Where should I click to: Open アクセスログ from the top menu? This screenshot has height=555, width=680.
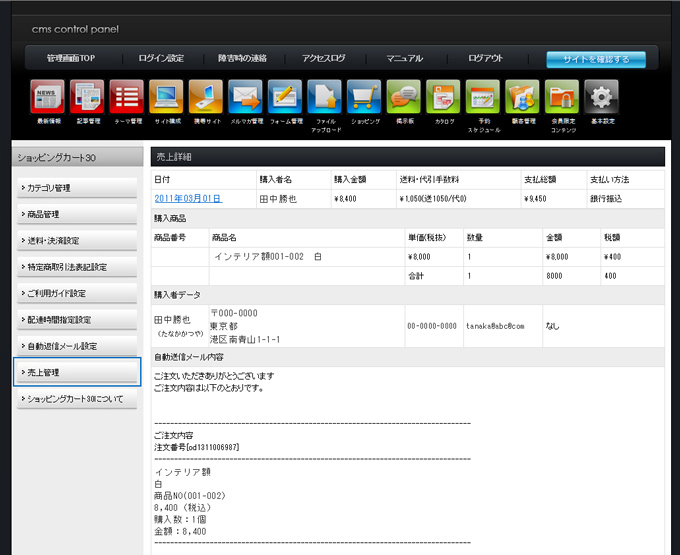click(x=323, y=59)
